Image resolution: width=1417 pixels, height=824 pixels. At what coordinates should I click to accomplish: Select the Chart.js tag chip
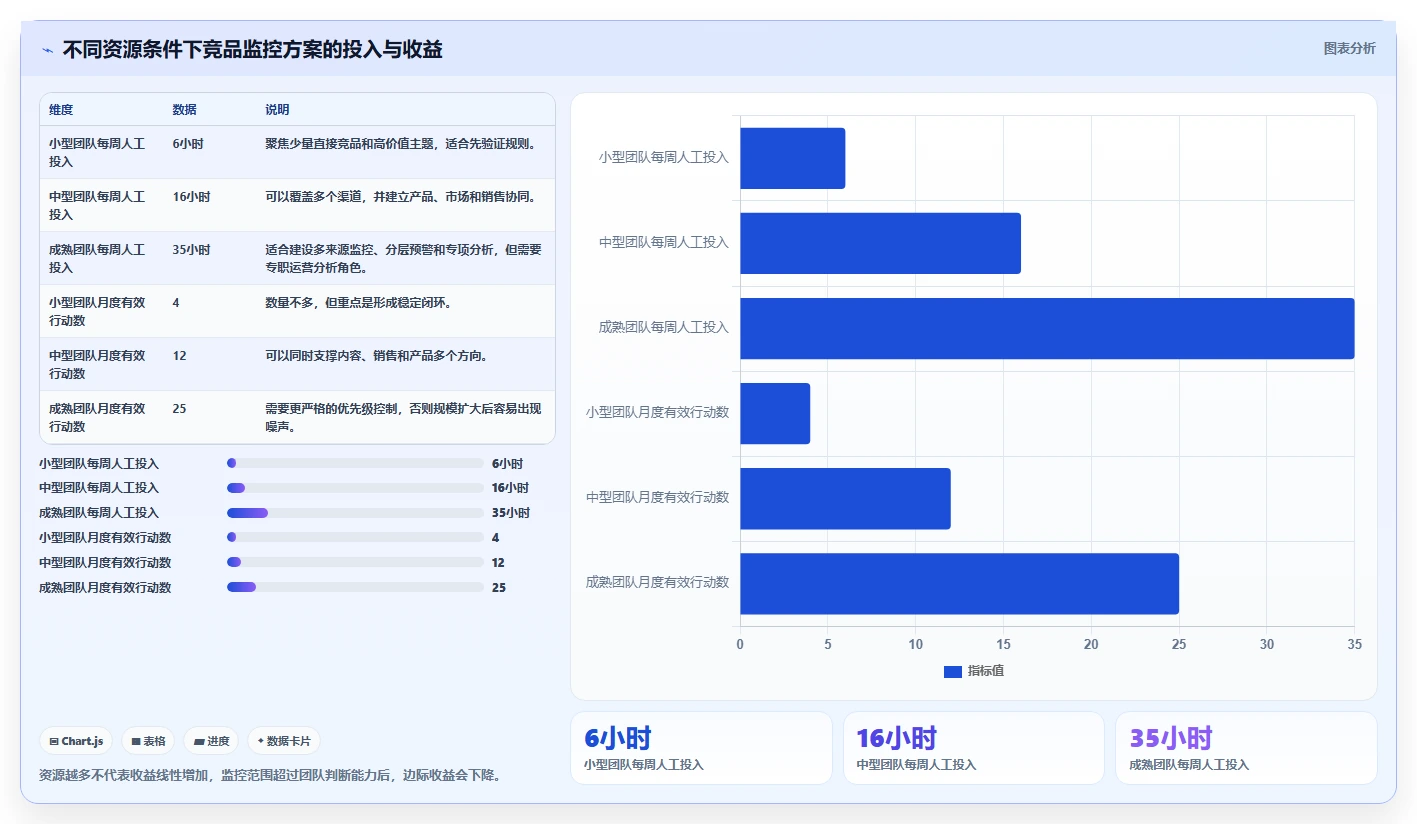(x=77, y=741)
